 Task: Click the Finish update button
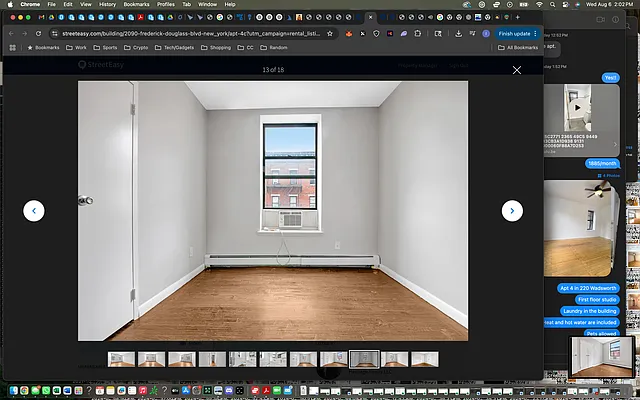(514, 33)
